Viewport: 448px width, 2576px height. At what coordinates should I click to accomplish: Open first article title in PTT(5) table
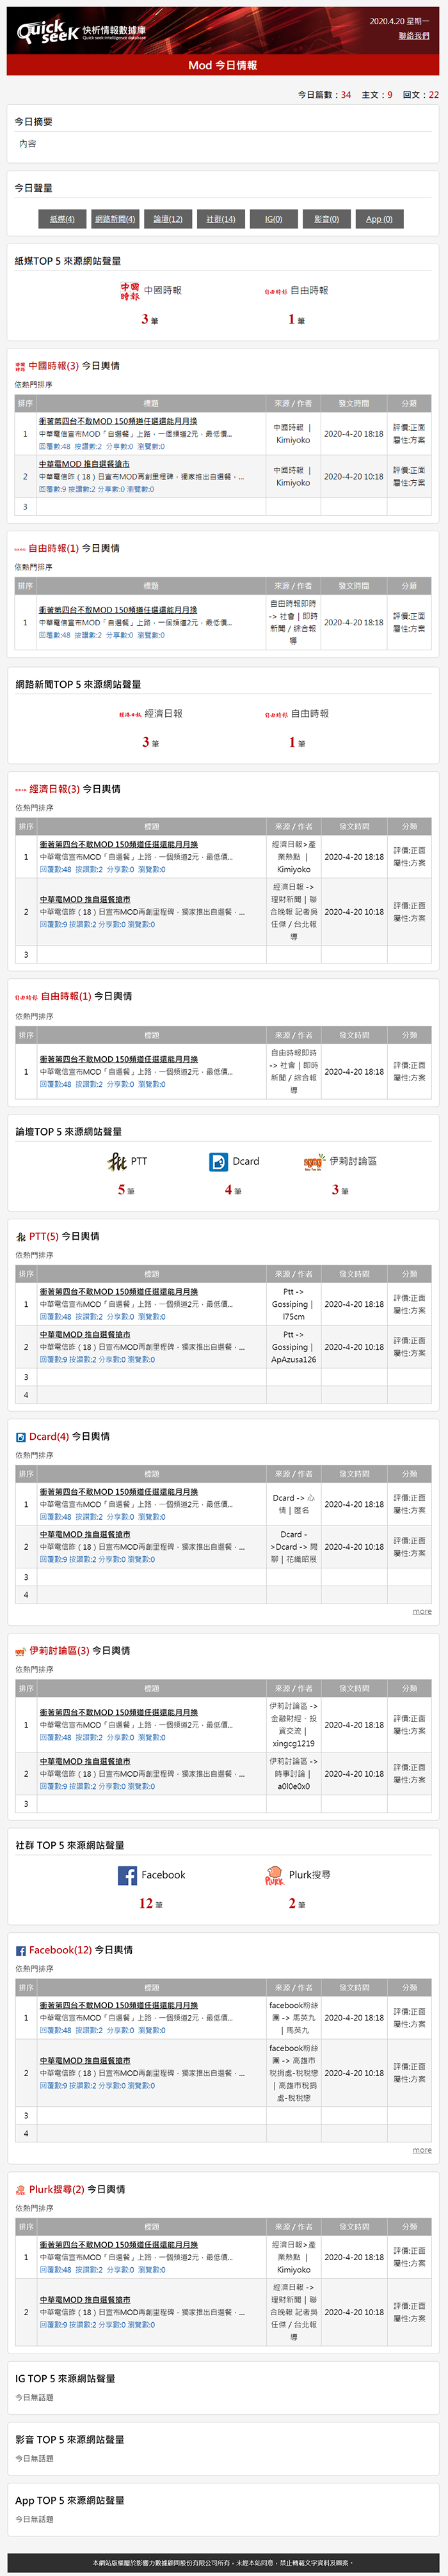click(119, 1292)
